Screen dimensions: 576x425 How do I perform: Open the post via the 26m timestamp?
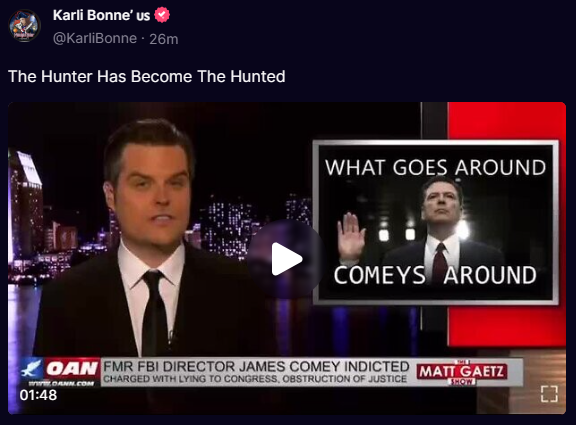[x=163, y=39]
